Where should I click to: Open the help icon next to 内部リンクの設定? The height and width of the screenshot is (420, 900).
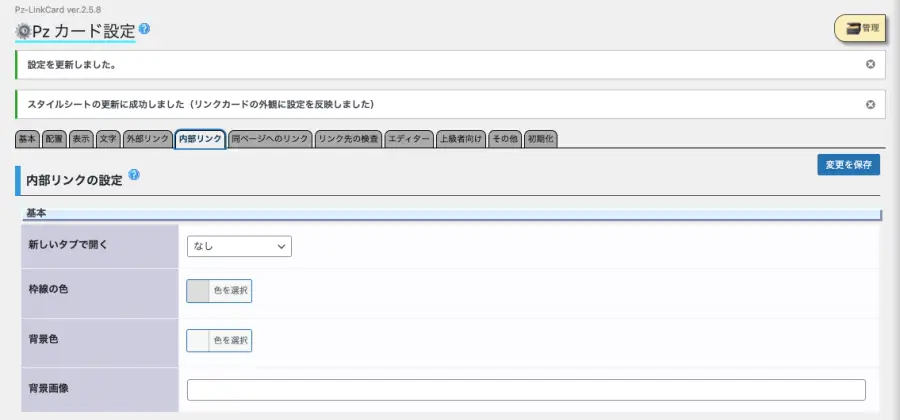(134, 174)
